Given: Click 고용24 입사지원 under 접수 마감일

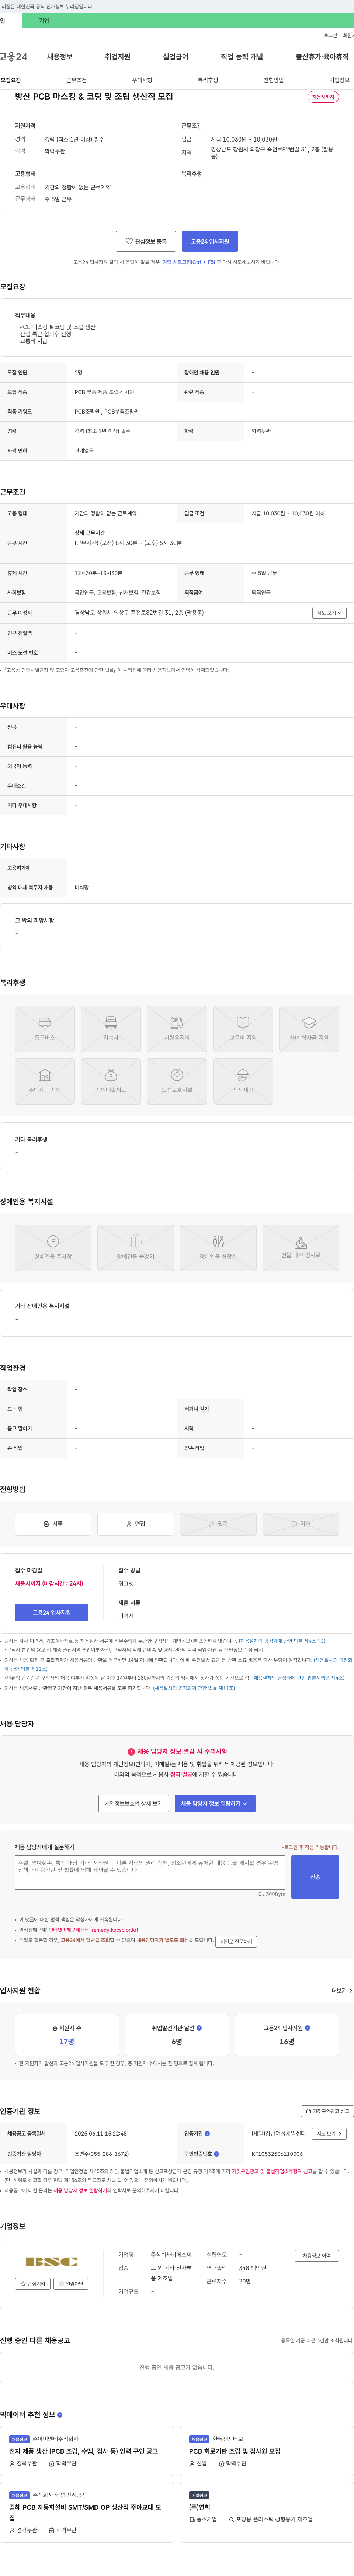Looking at the screenshot, I should click(52, 1613).
